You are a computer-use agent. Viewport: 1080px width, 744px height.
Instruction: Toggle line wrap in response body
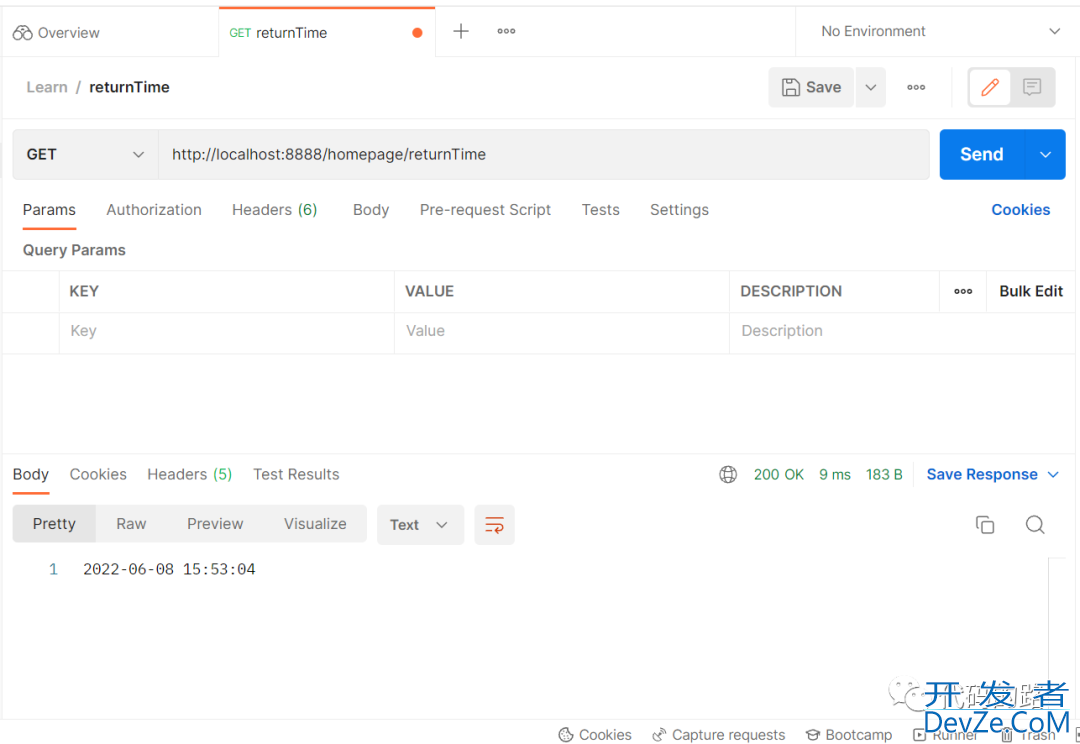click(494, 525)
